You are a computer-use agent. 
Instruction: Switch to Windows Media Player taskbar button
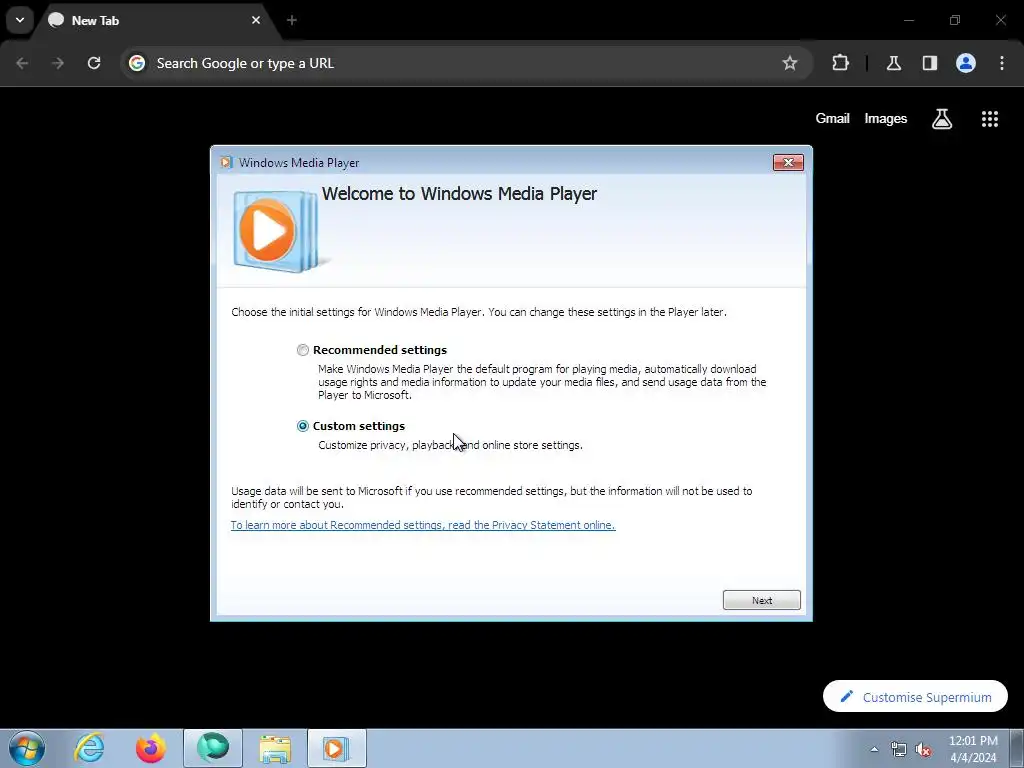336,748
